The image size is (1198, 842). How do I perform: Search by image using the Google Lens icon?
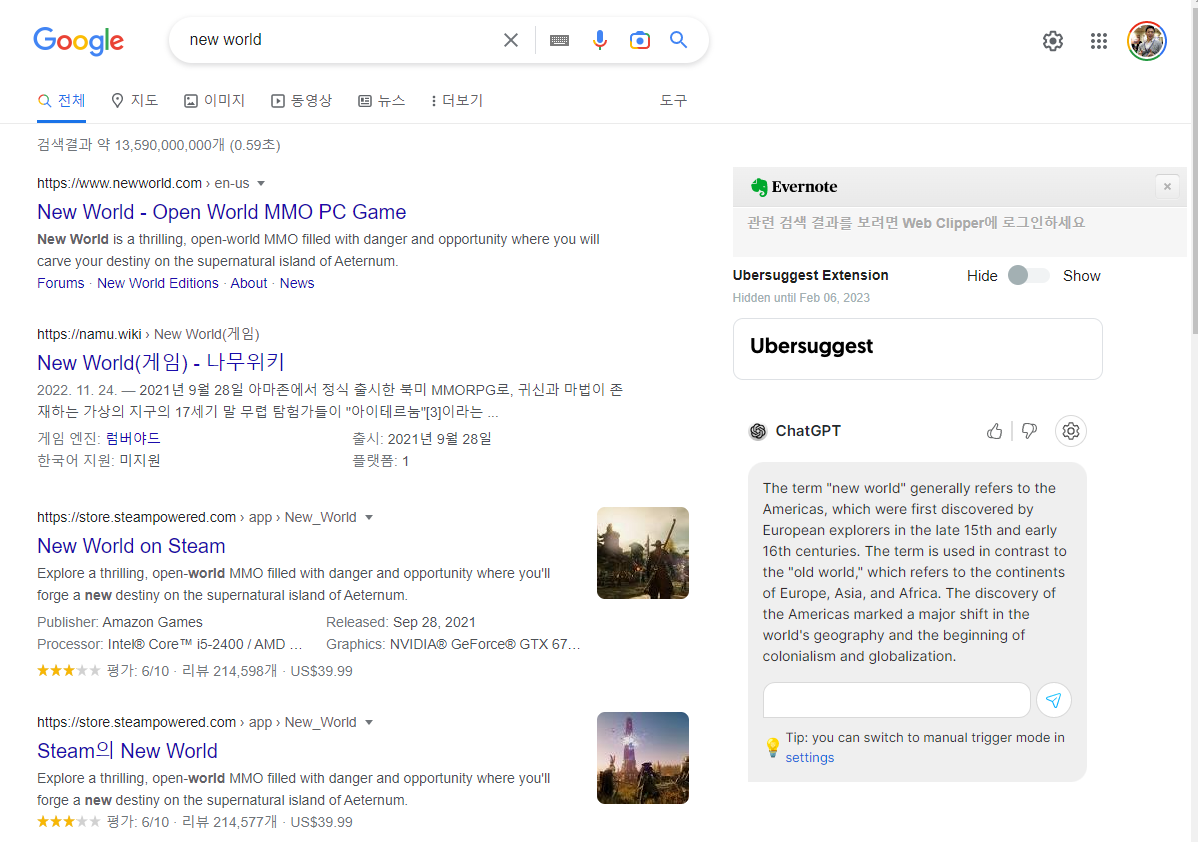(x=639, y=40)
